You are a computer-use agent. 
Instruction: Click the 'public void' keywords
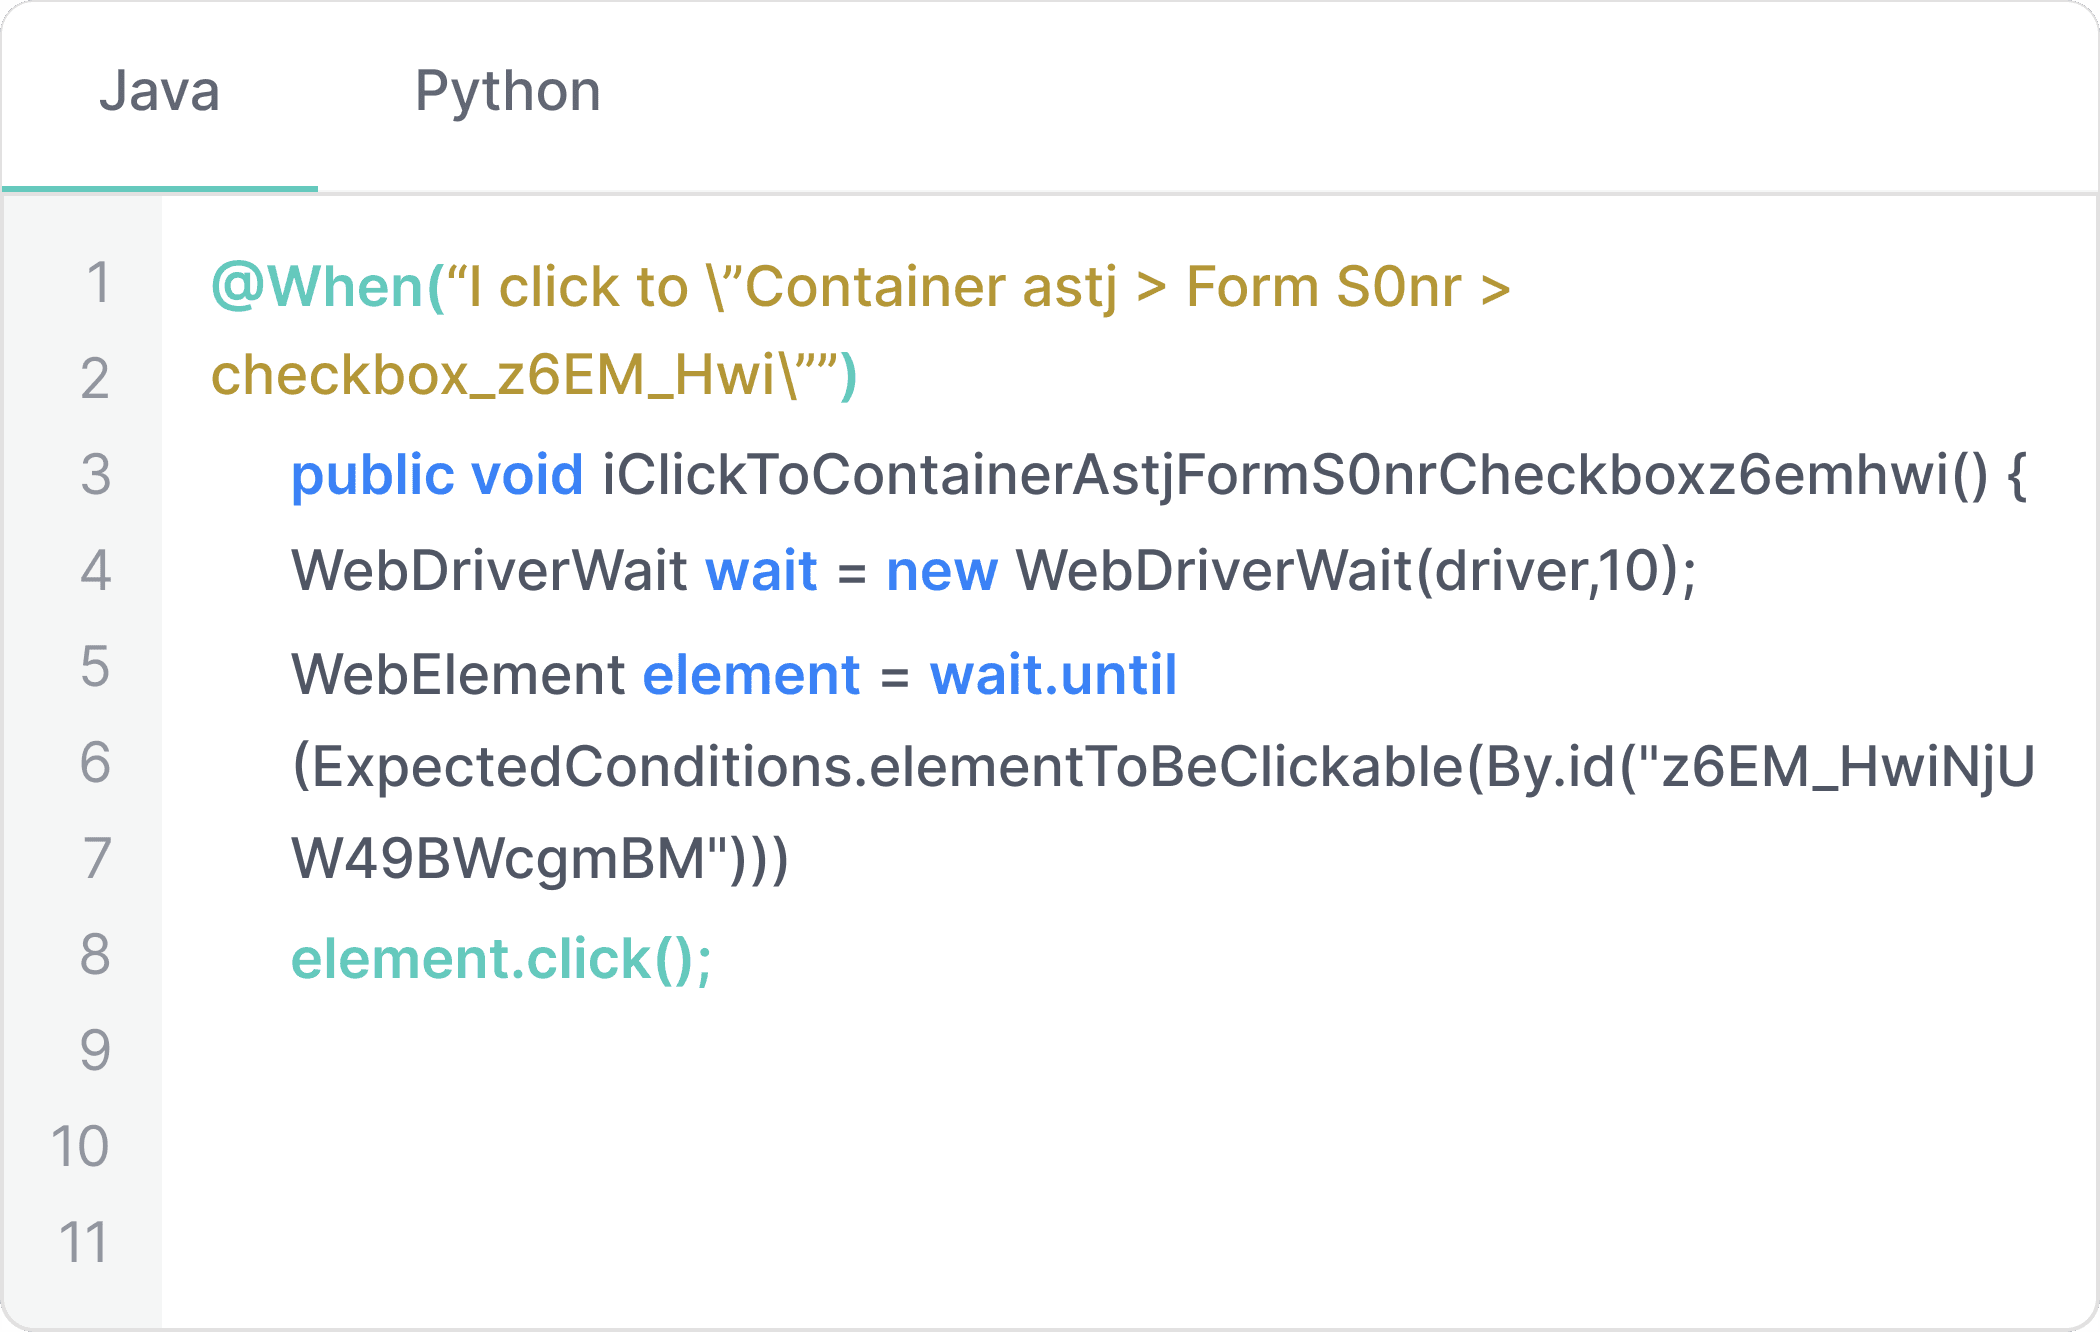[436, 475]
